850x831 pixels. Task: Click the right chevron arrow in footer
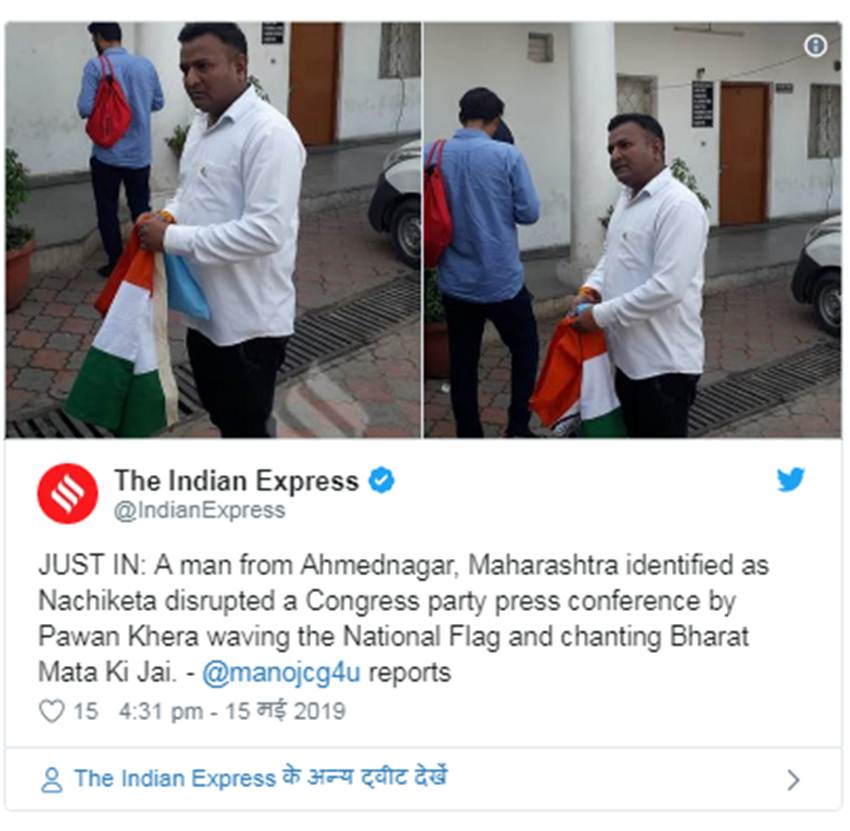793,780
